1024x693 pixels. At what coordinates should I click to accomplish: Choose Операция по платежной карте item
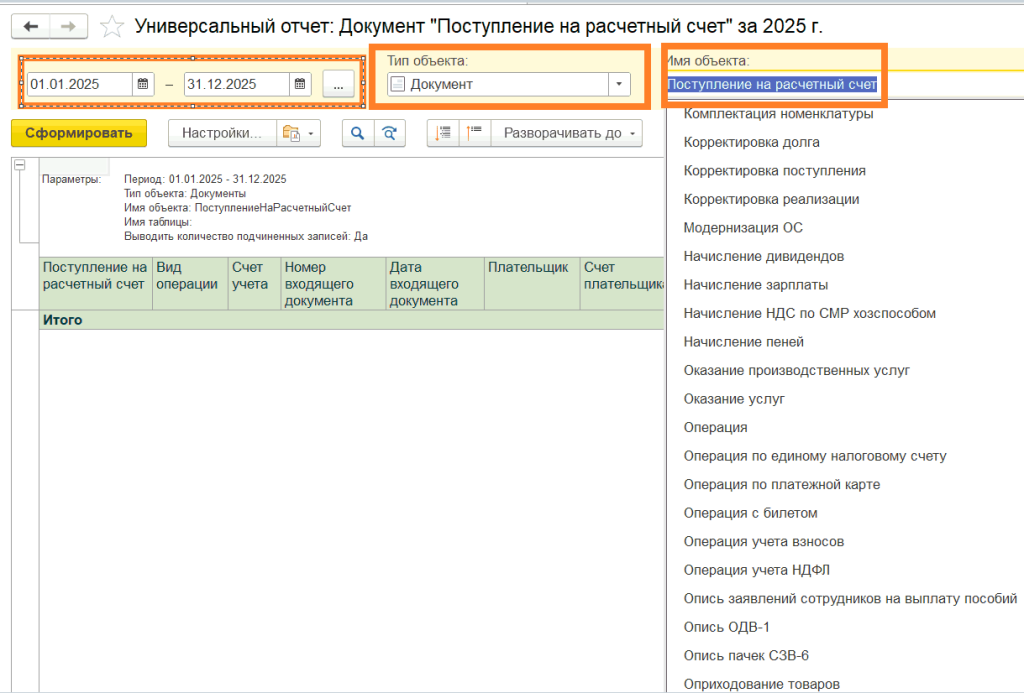[x=781, y=484]
